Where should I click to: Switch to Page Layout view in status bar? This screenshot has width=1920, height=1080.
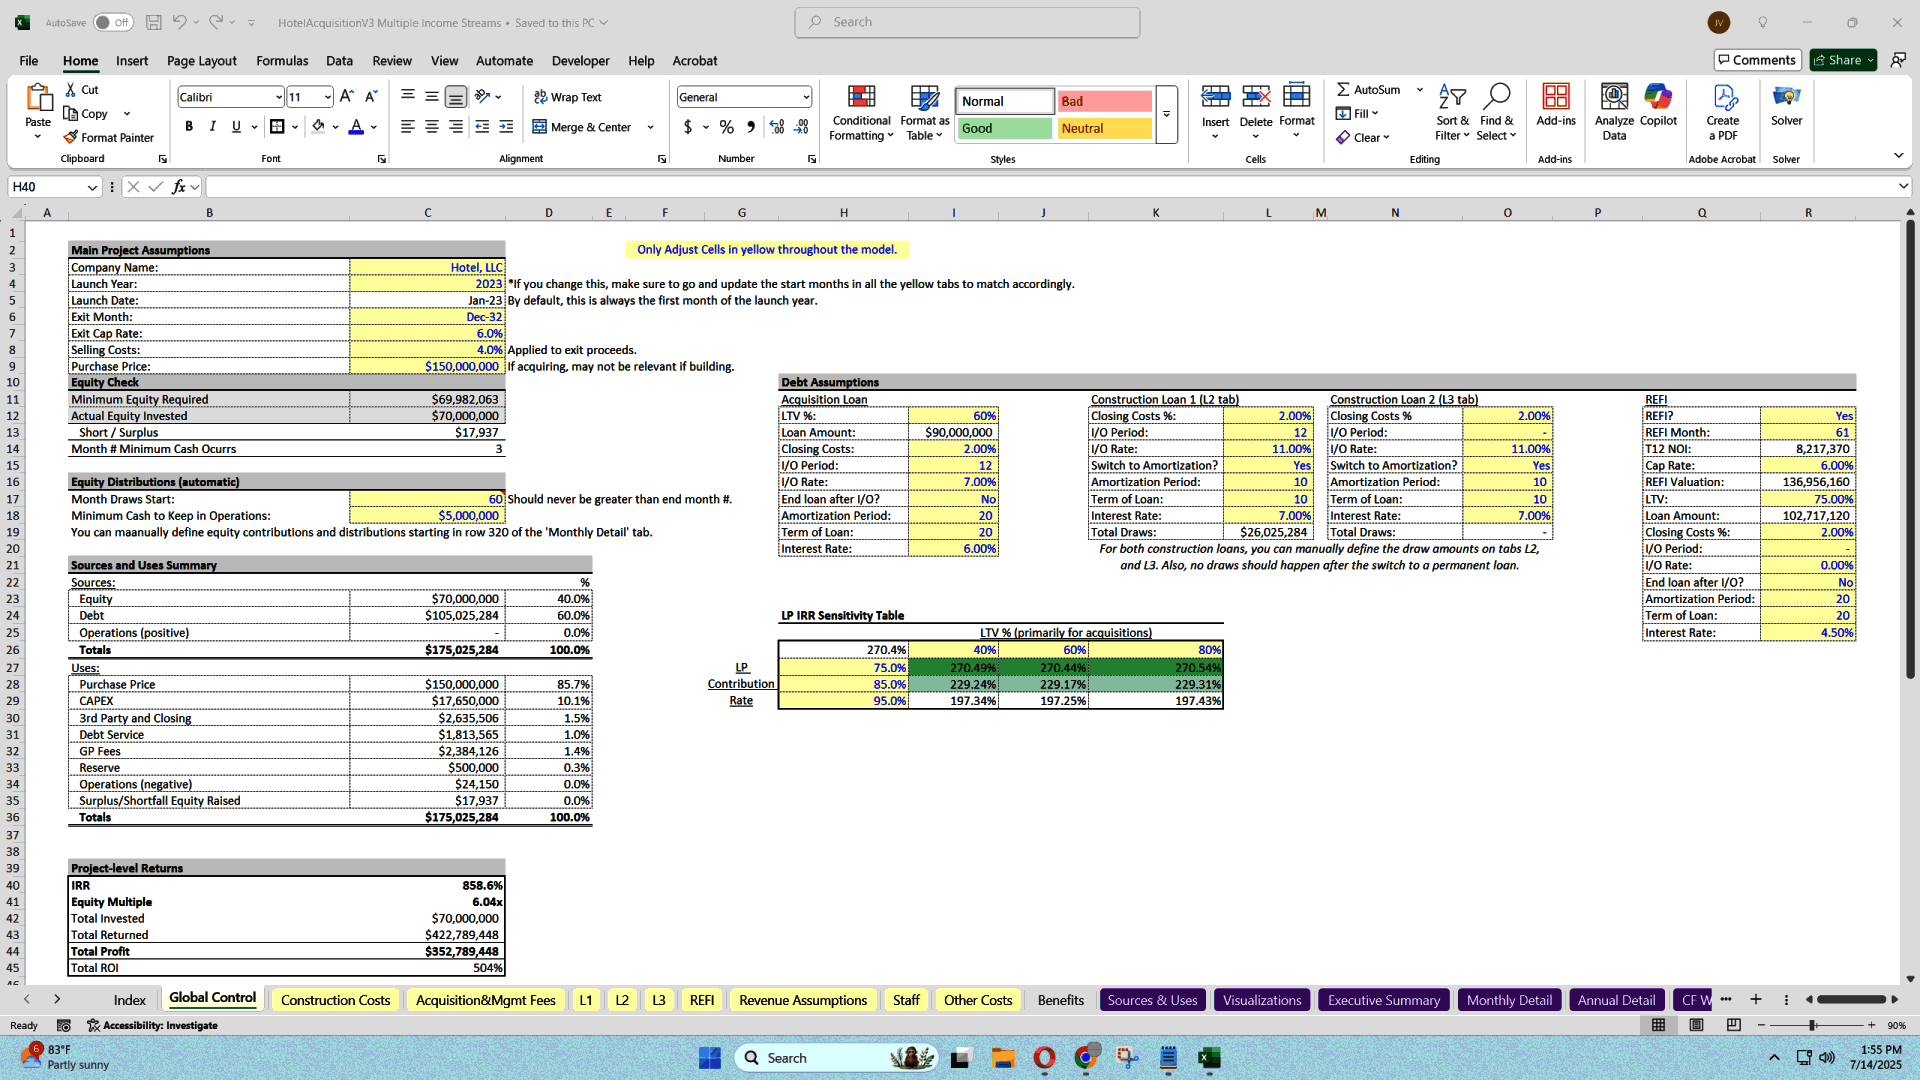click(x=1696, y=1025)
